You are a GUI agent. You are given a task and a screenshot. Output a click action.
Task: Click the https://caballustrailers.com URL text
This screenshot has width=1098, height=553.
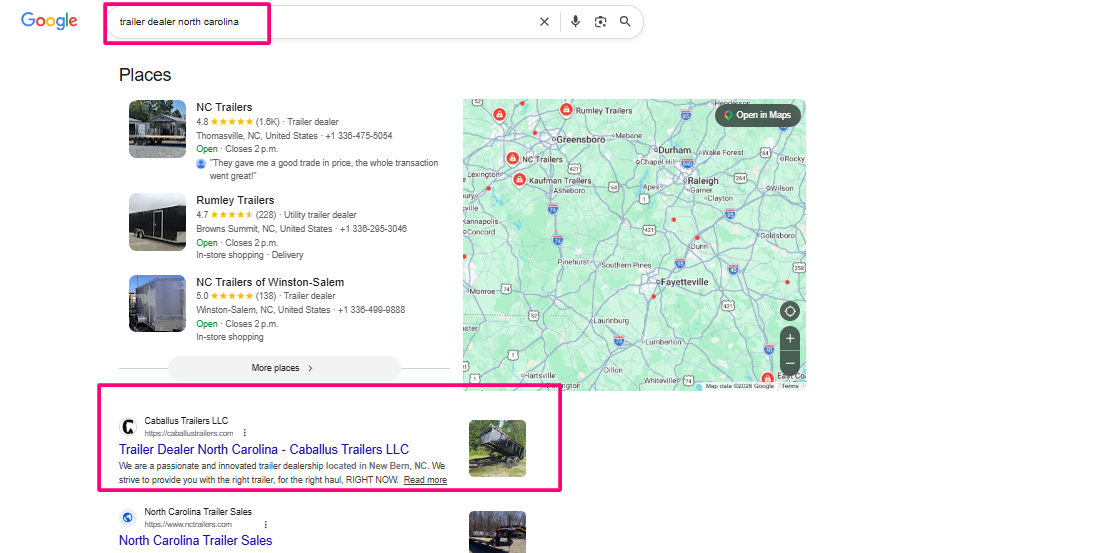click(x=189, y=433)
